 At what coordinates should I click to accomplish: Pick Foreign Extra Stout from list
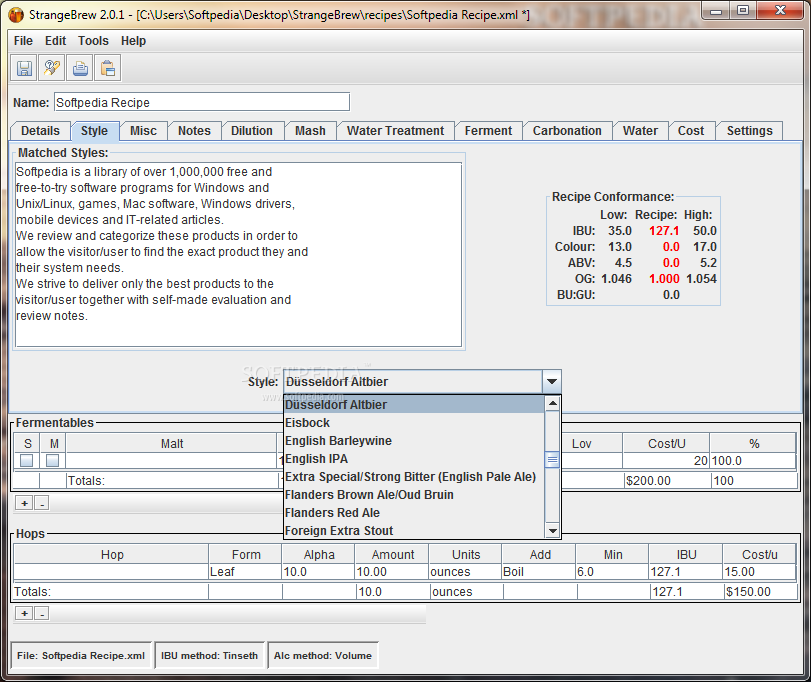pos(414,531)
